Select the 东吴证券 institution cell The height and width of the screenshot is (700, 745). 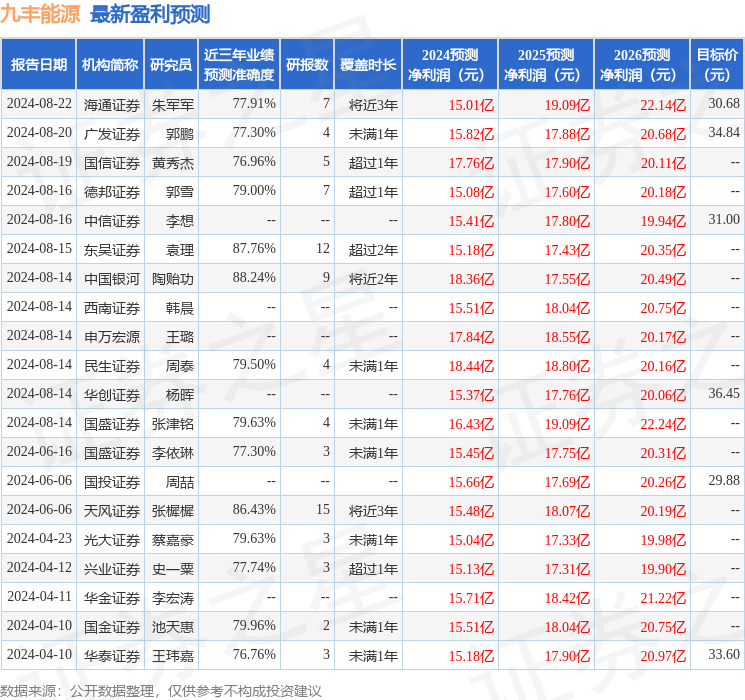(x=112, y=250)
